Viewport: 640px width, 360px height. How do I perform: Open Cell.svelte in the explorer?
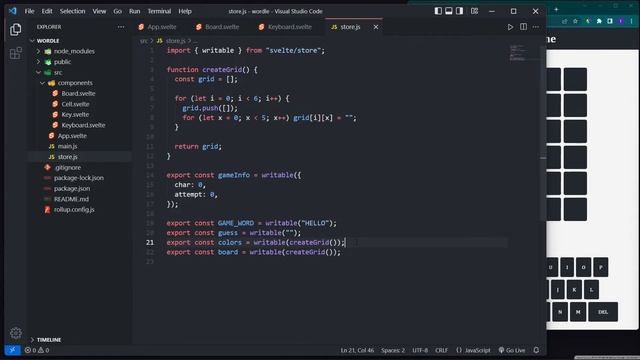pos(75,104)
